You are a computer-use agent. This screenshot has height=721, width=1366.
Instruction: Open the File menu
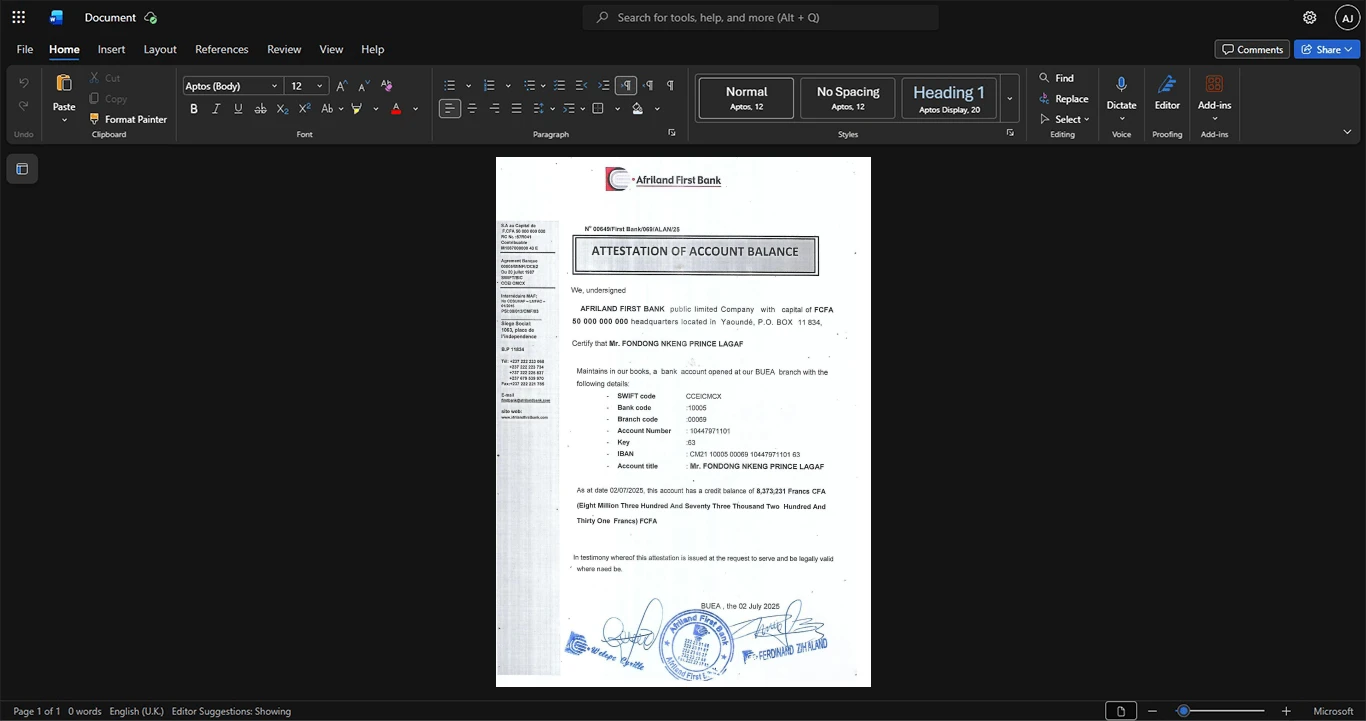[25, 49]
